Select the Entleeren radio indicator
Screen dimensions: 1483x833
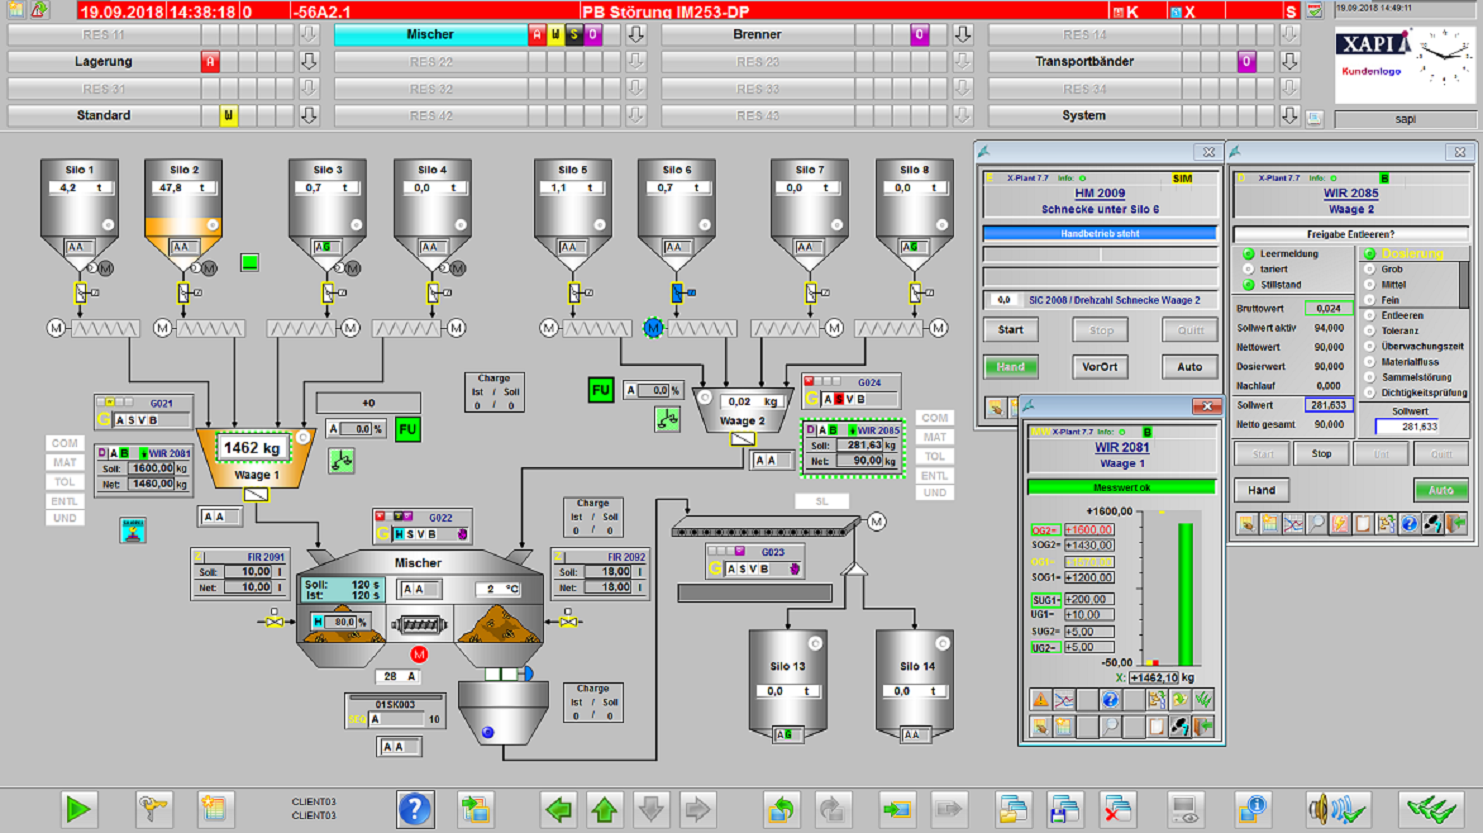click(x=1370, y=316)
